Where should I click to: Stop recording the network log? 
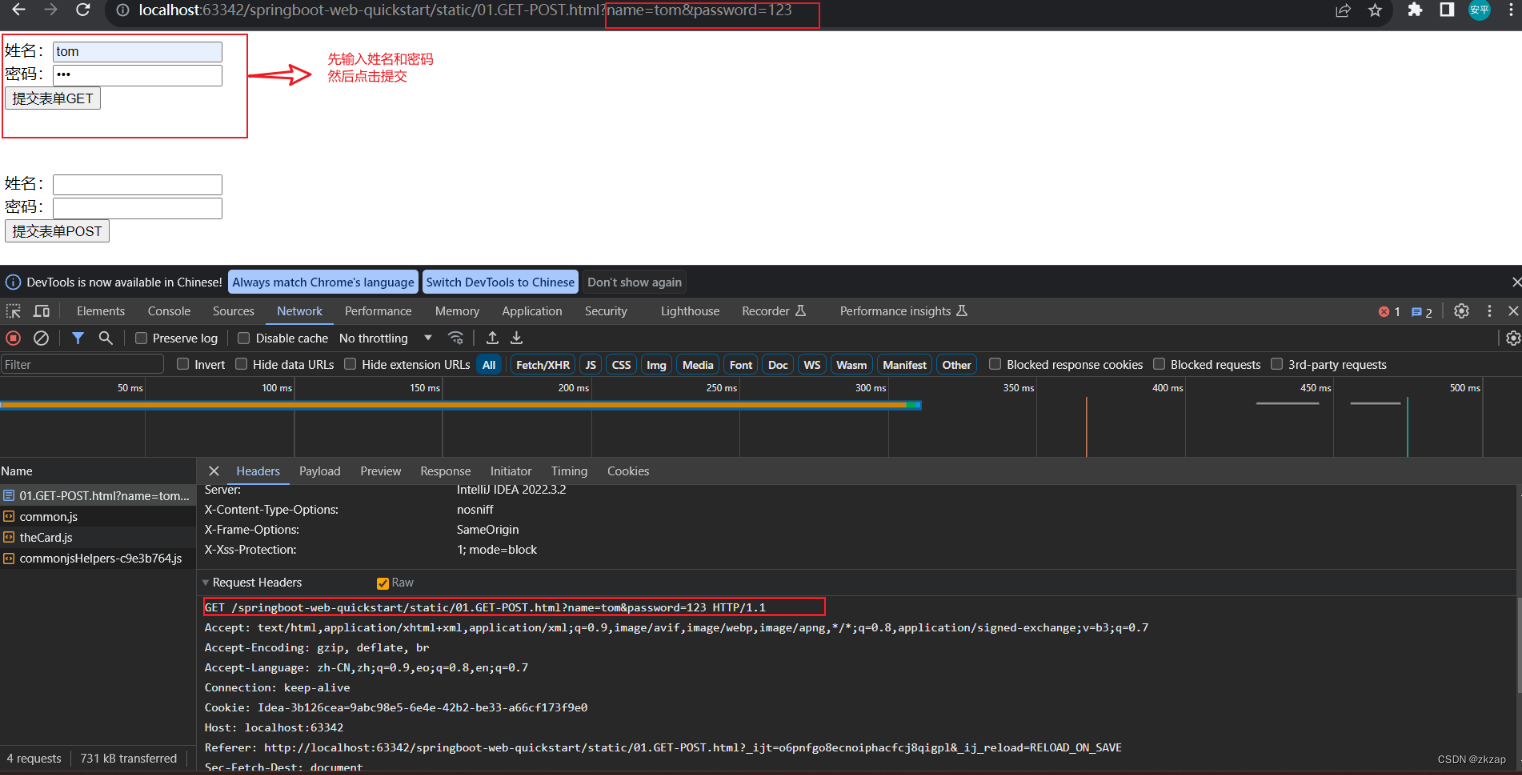(13, 338)
